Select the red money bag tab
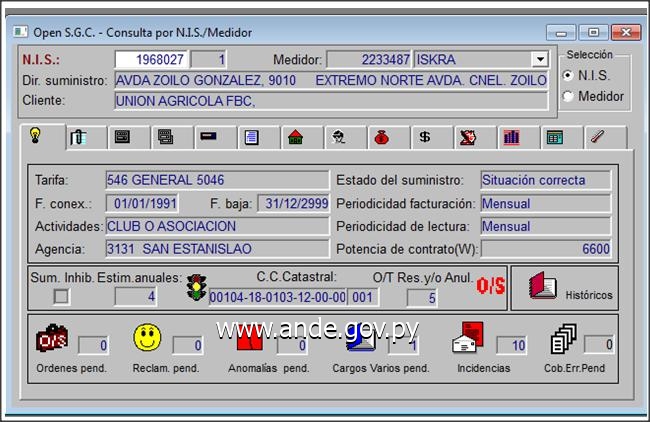Viewport: 650px width, 422px height. 381,137
